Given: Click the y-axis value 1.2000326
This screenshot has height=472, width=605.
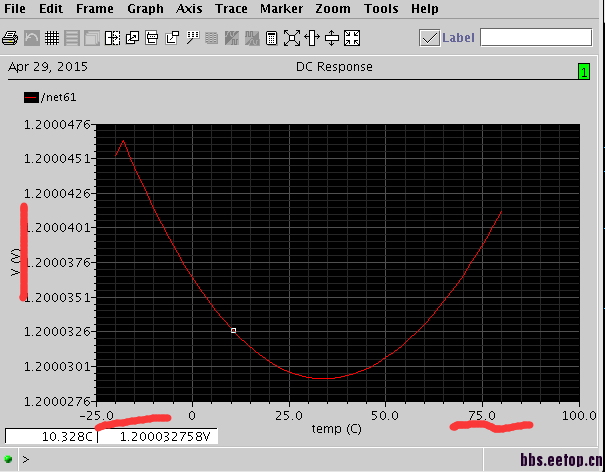Looking at the screenshot, I should pyautogui.click(x=57, y=332).
